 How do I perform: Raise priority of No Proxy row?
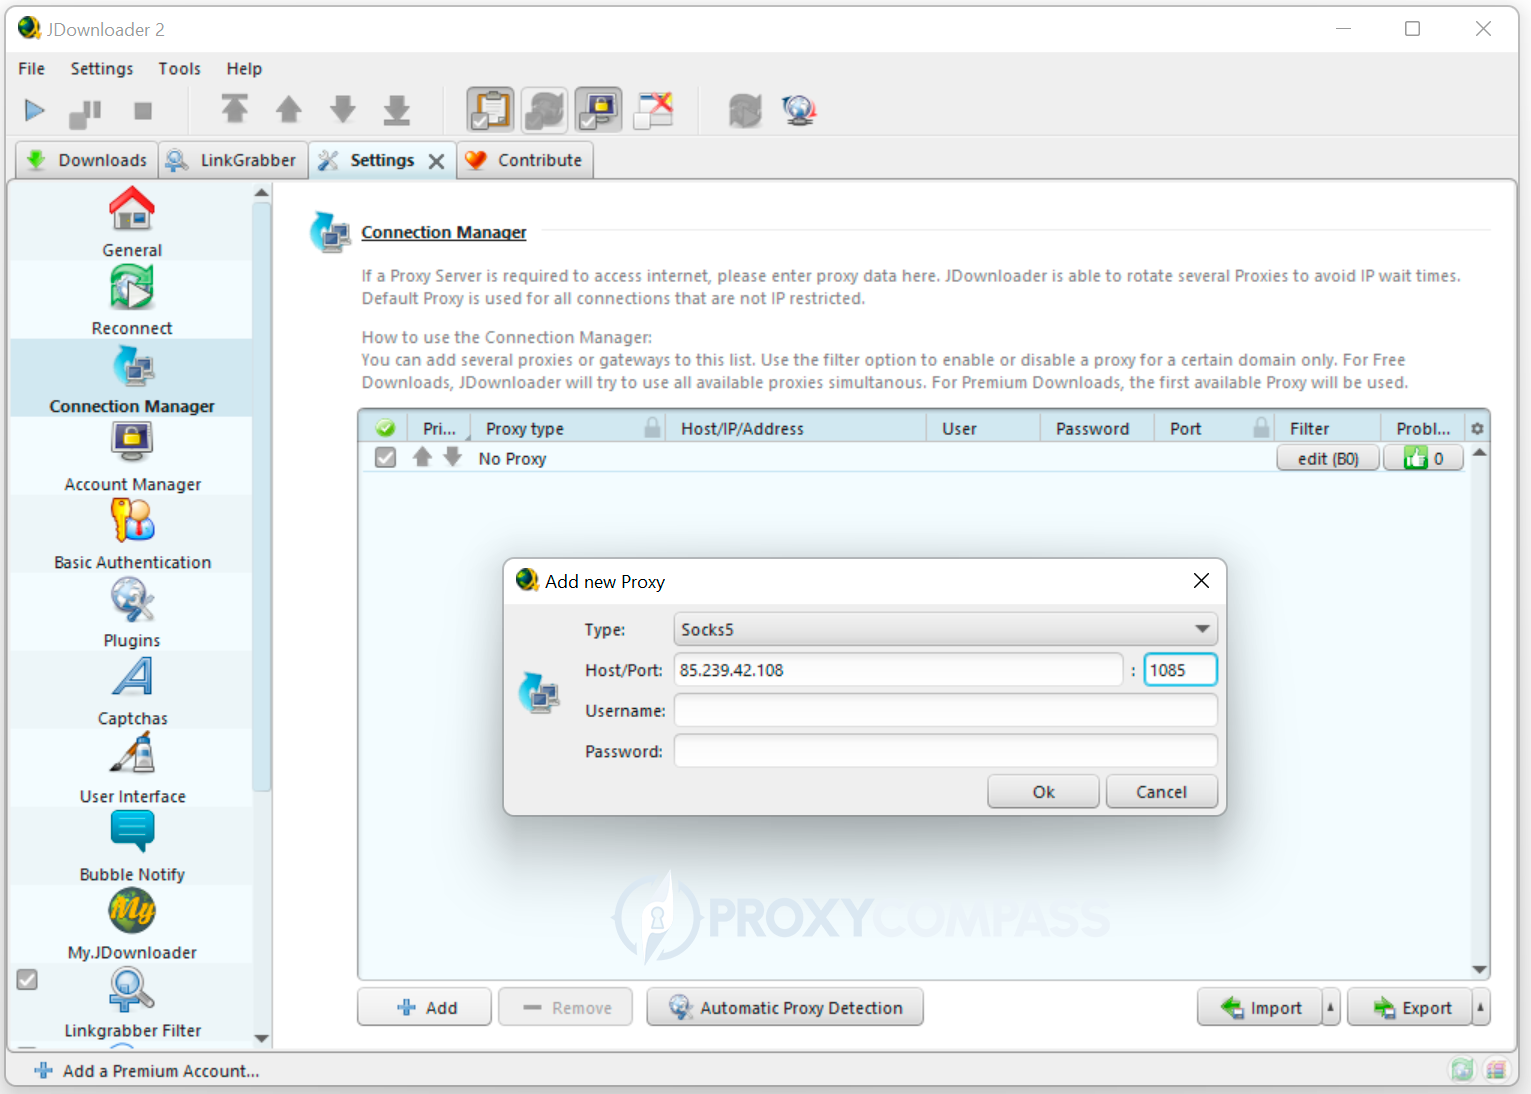(x=423, y=457)
